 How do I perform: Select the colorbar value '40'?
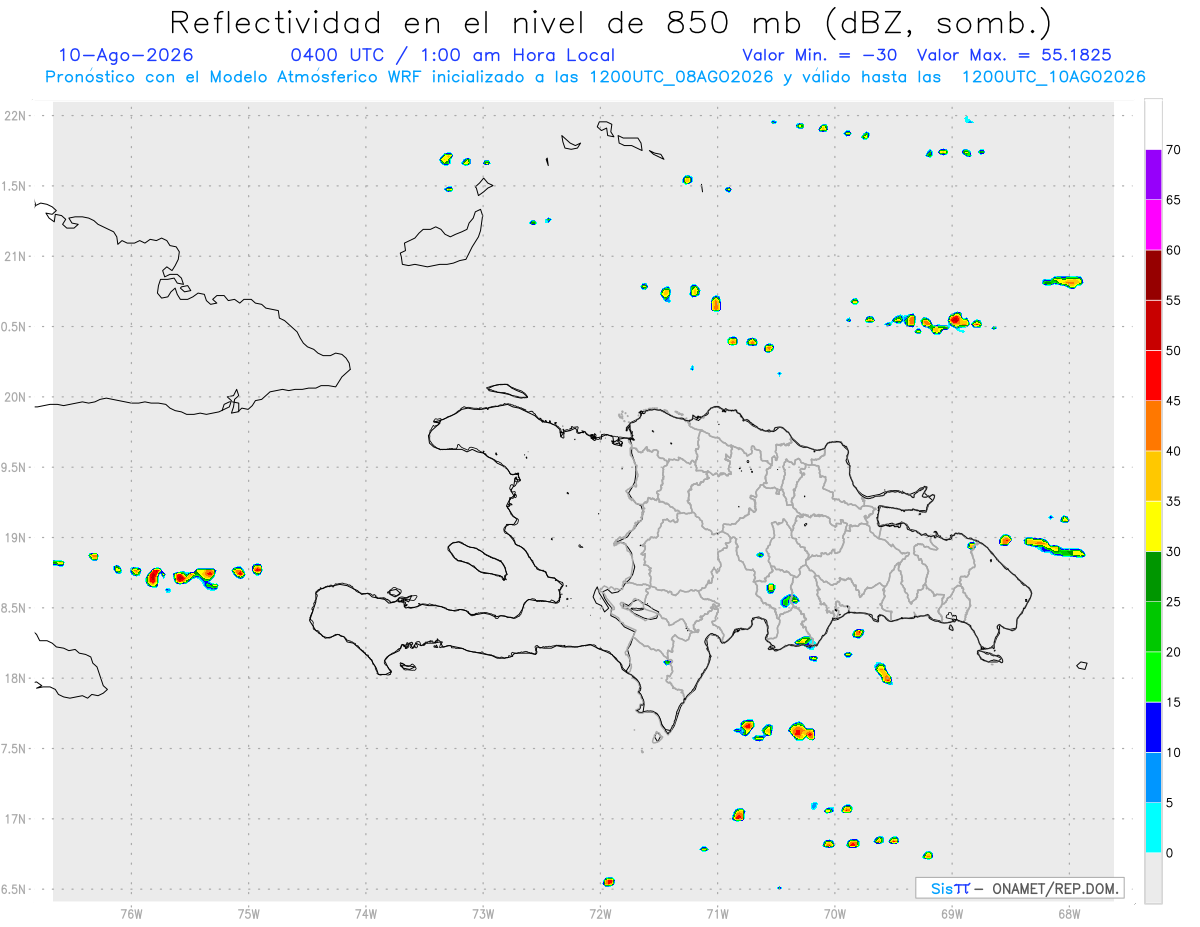coord(1174,451)
